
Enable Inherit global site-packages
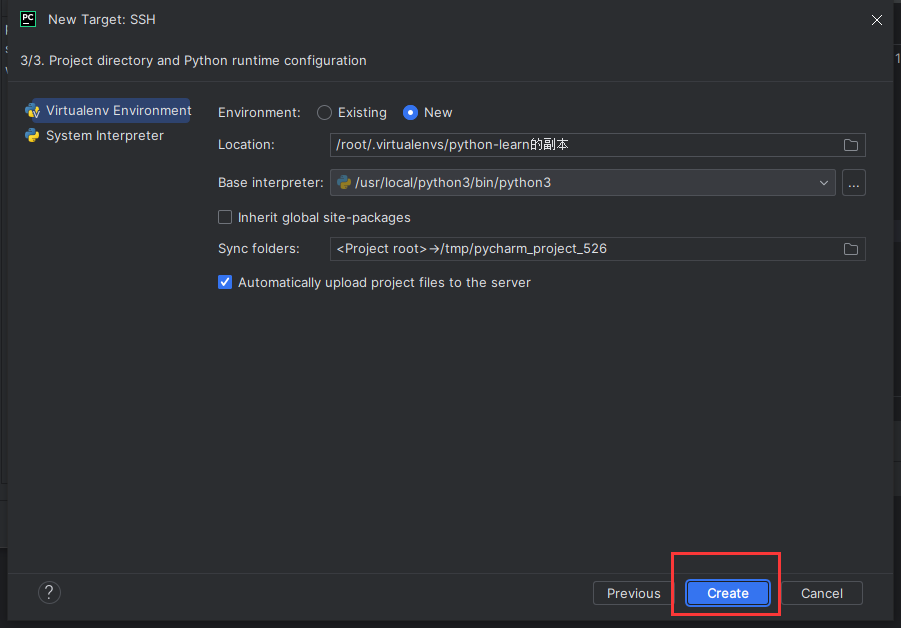point(225,217)
